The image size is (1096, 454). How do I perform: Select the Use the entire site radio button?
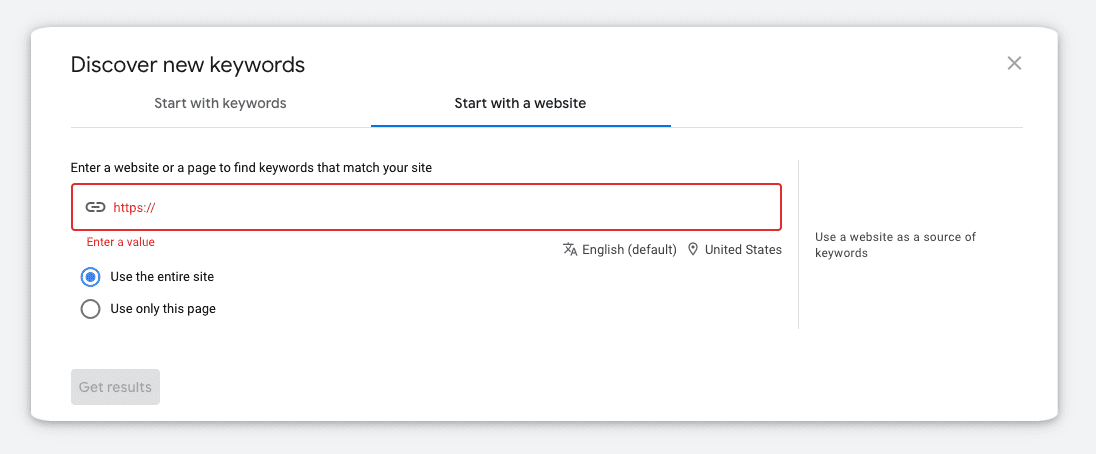90,277
